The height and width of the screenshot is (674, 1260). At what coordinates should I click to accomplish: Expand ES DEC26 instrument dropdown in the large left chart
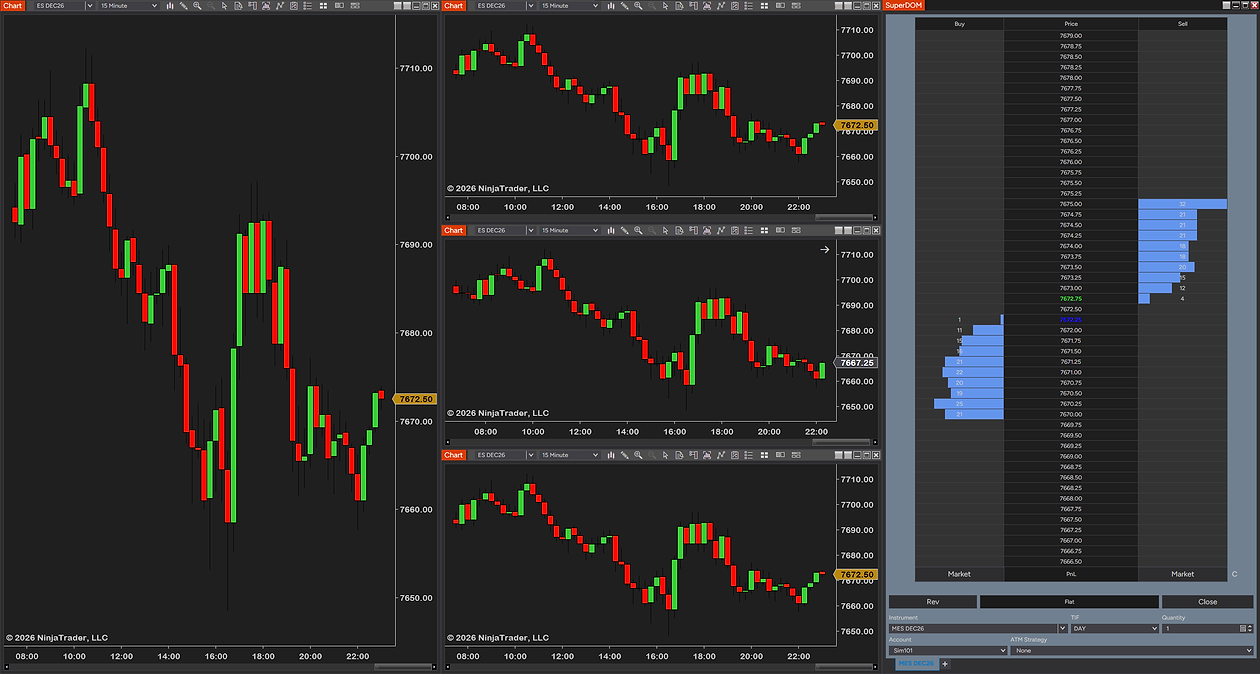90,6
